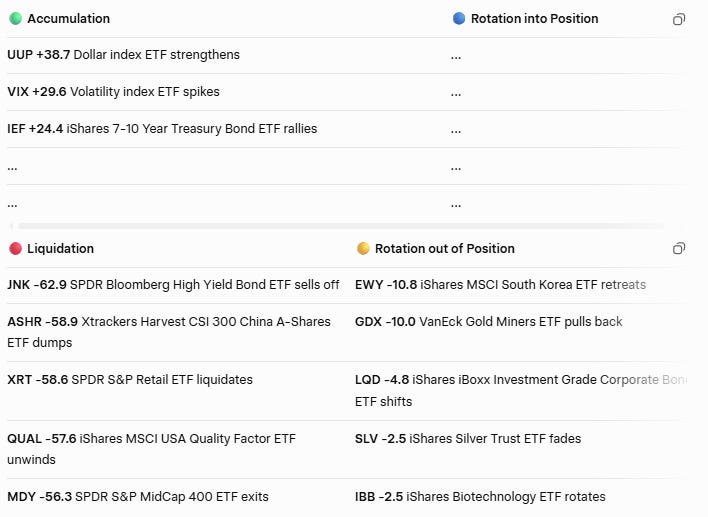
Task: Click the green Accumulation circle icon
Action: pyautogui.click(x=15, y=19)
